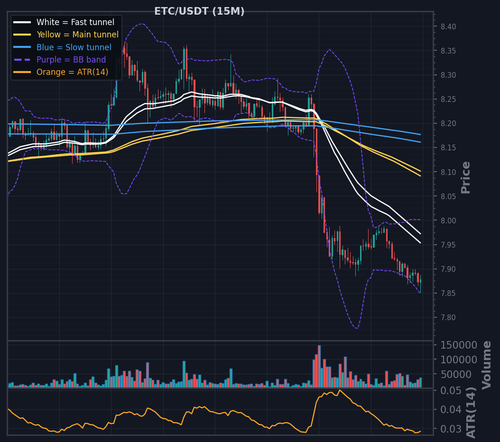Click the Volume axis title
This screenshot has height=442, width=500.
coord(487,365)
